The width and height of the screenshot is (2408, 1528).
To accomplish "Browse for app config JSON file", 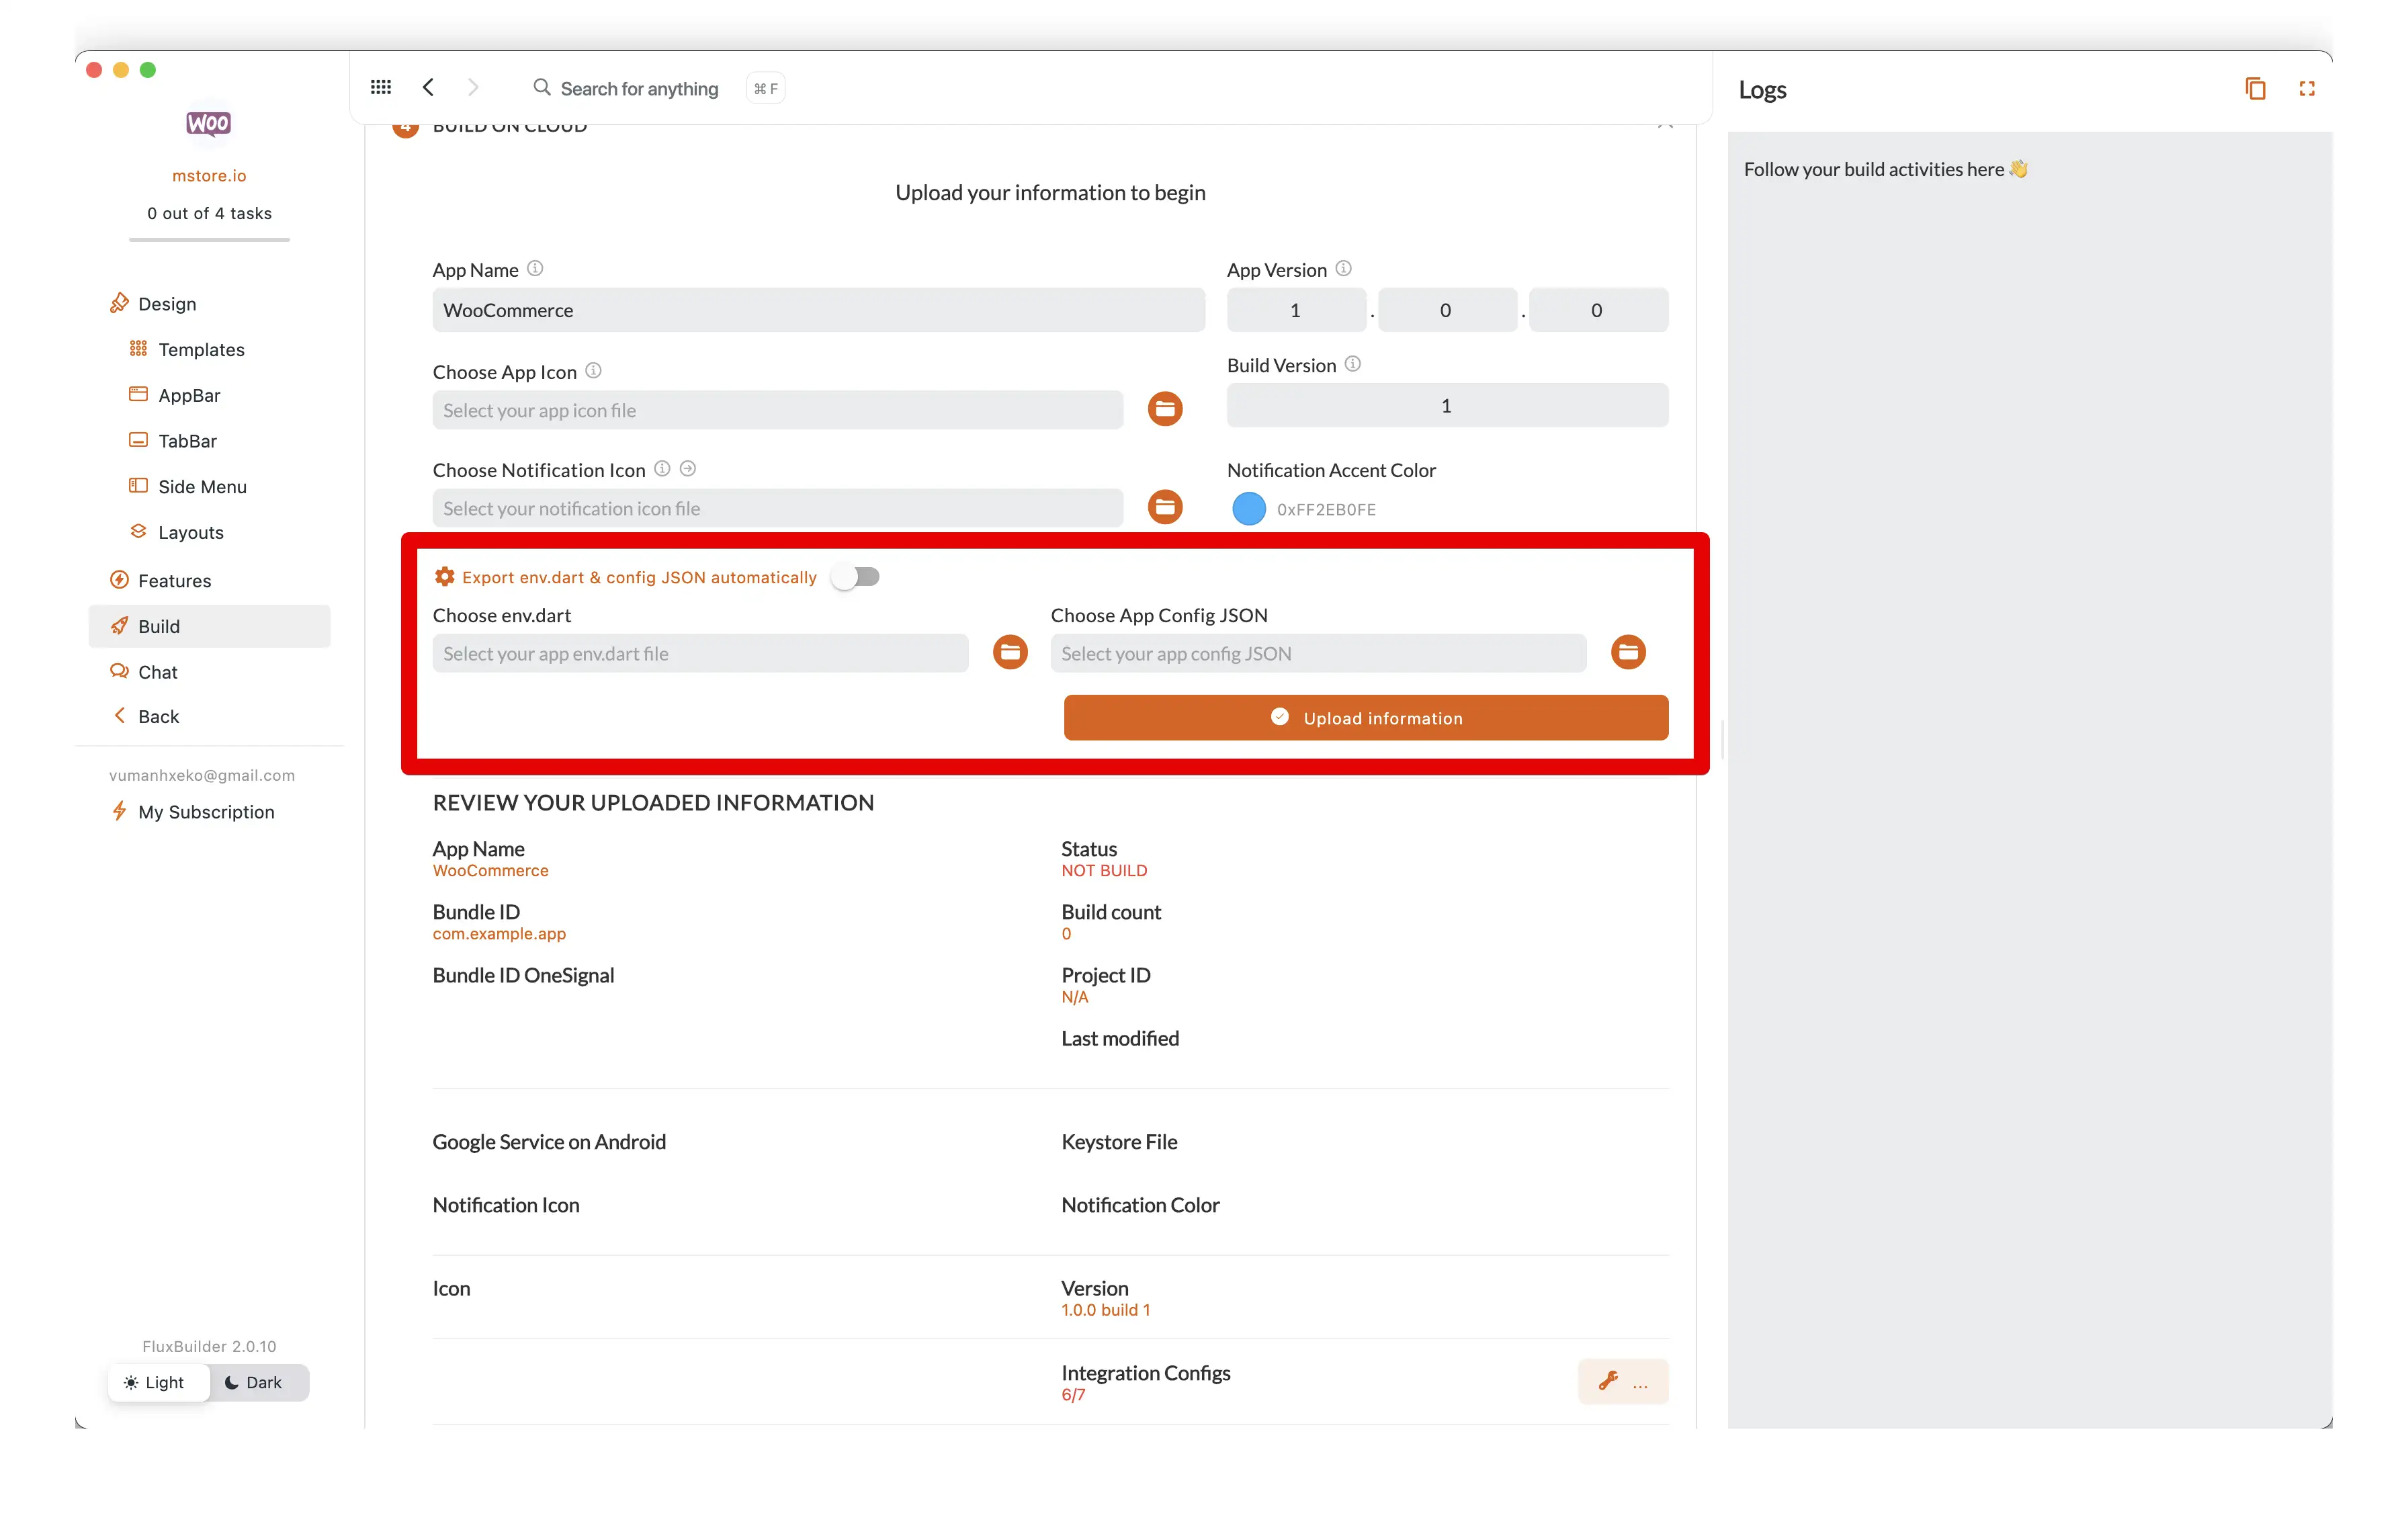I will pos(1628,652).
